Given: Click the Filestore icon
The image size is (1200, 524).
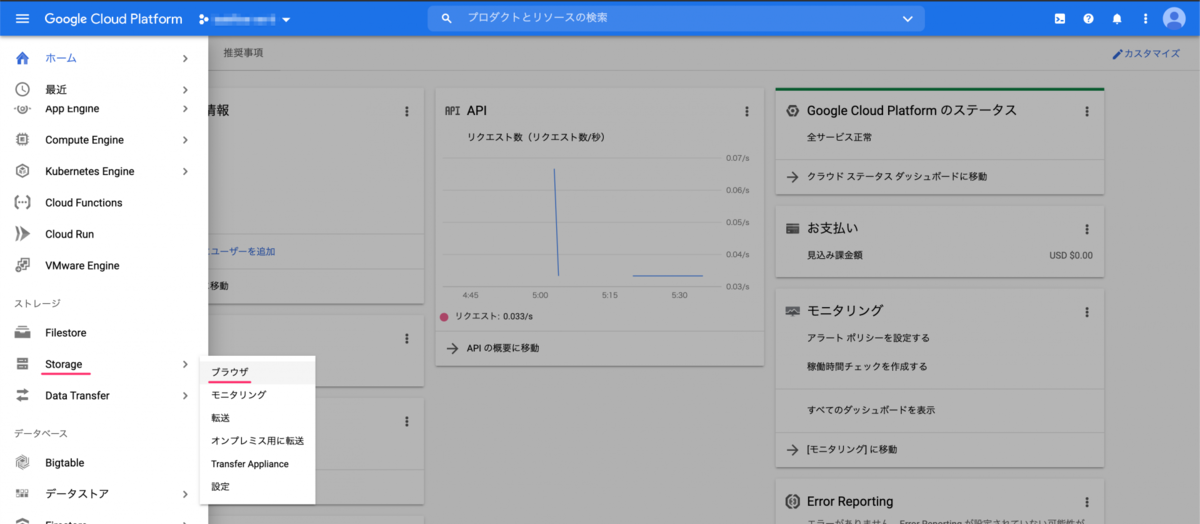Looking at the screenshot, I should coord(22,333).
